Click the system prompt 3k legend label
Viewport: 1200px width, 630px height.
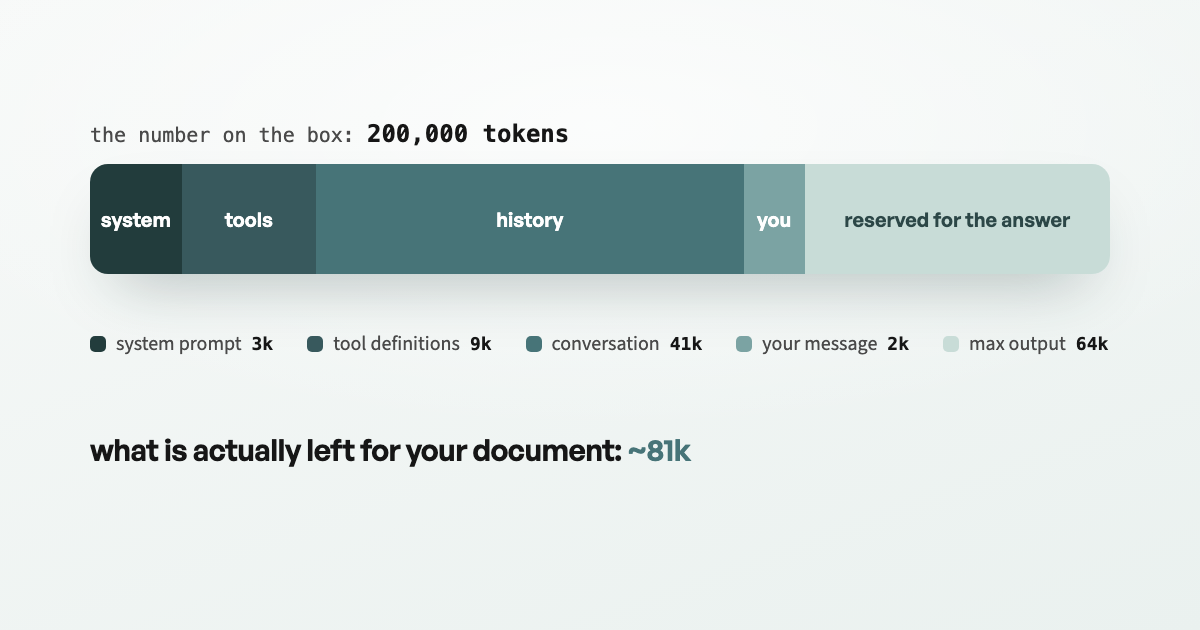(x=194, y=344)
